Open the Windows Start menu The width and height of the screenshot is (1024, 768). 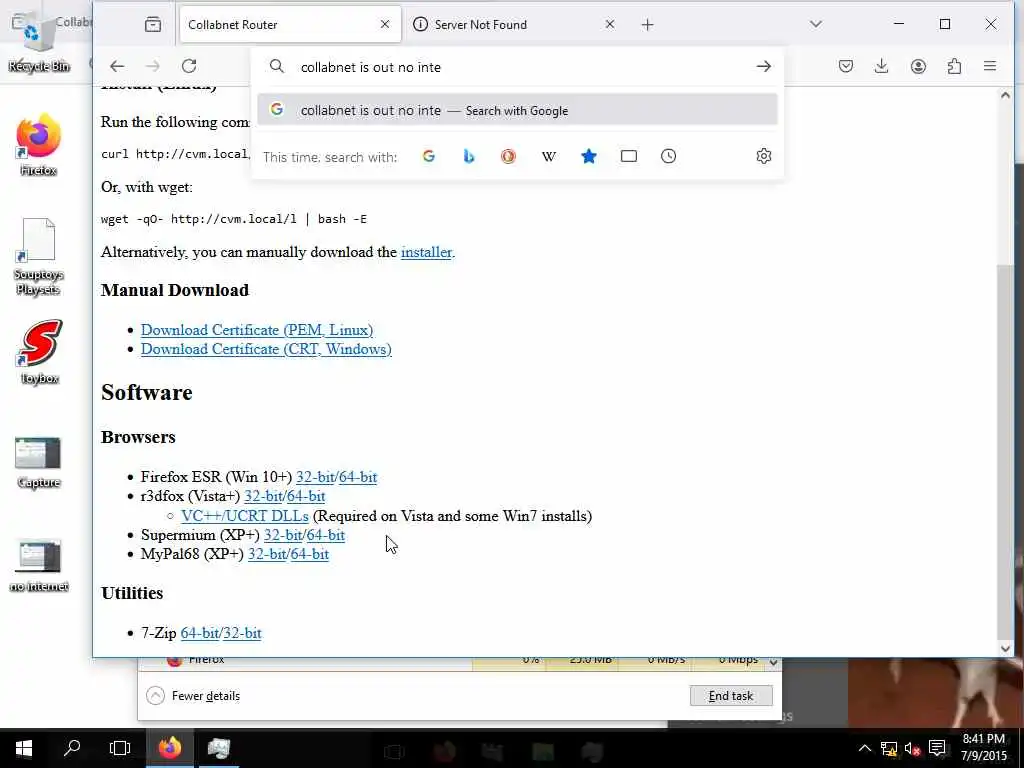(24, 748)
